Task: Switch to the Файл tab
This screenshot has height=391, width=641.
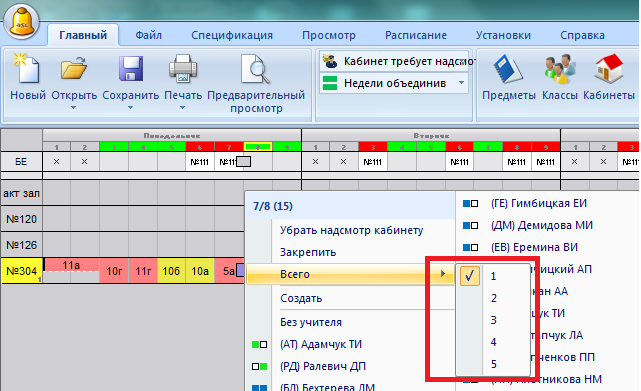Action: point(148,35)
